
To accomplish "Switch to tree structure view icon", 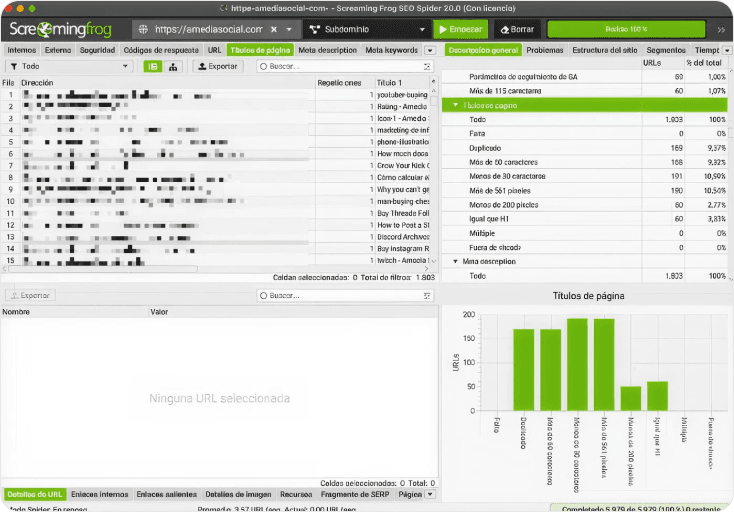I will tap(173, 66).
